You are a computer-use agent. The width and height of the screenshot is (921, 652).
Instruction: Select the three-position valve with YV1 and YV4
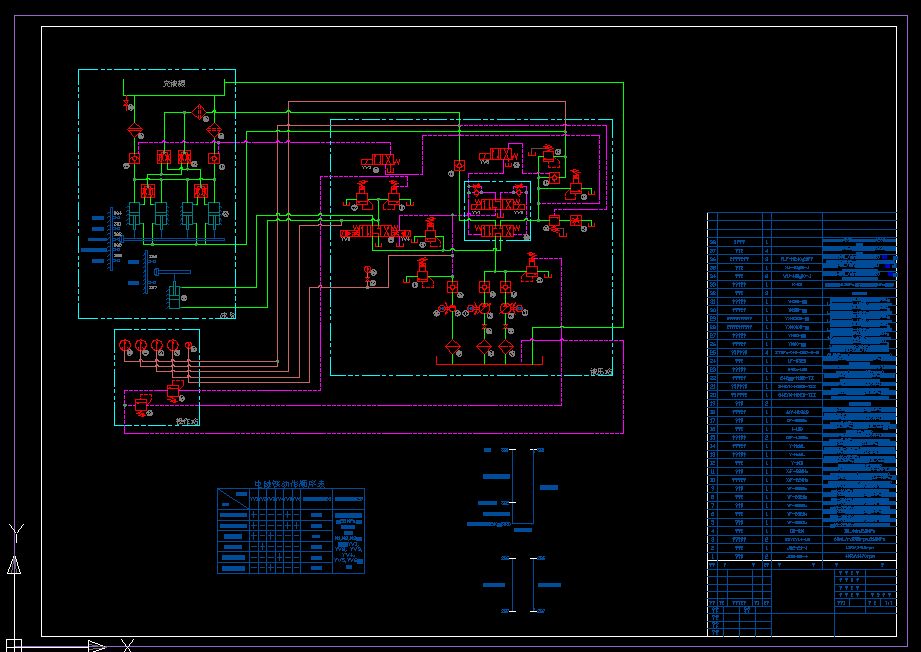pos(375,232)
